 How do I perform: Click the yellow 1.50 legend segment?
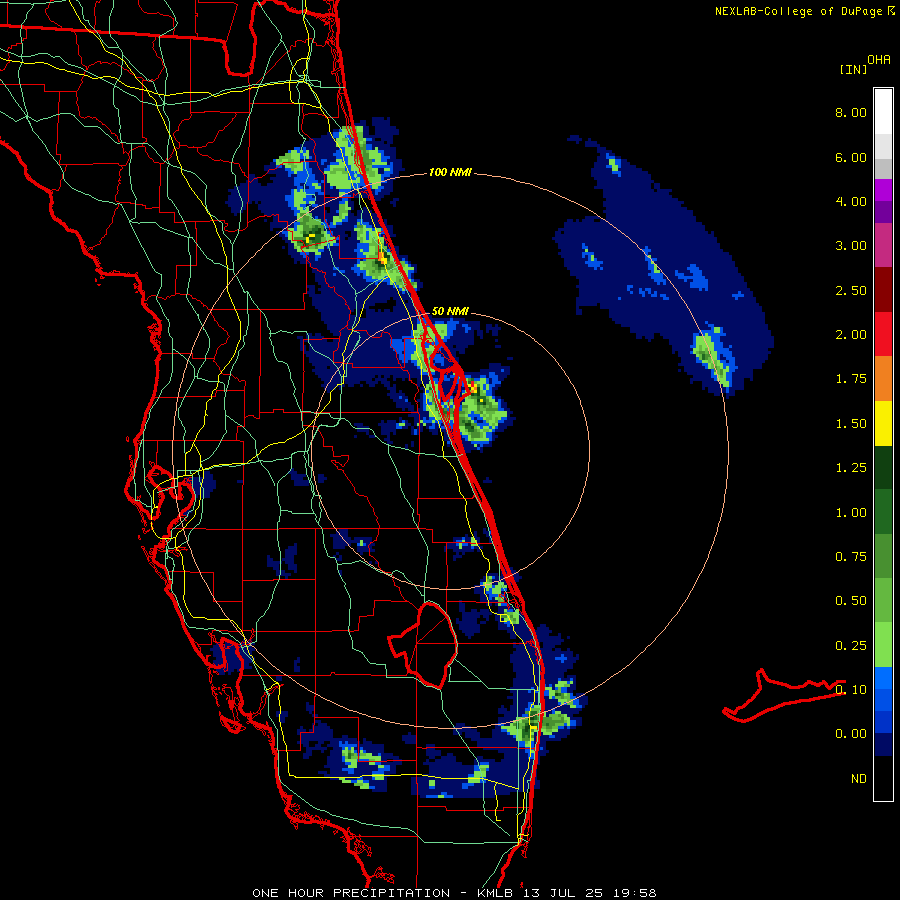[x=883, y=423]
